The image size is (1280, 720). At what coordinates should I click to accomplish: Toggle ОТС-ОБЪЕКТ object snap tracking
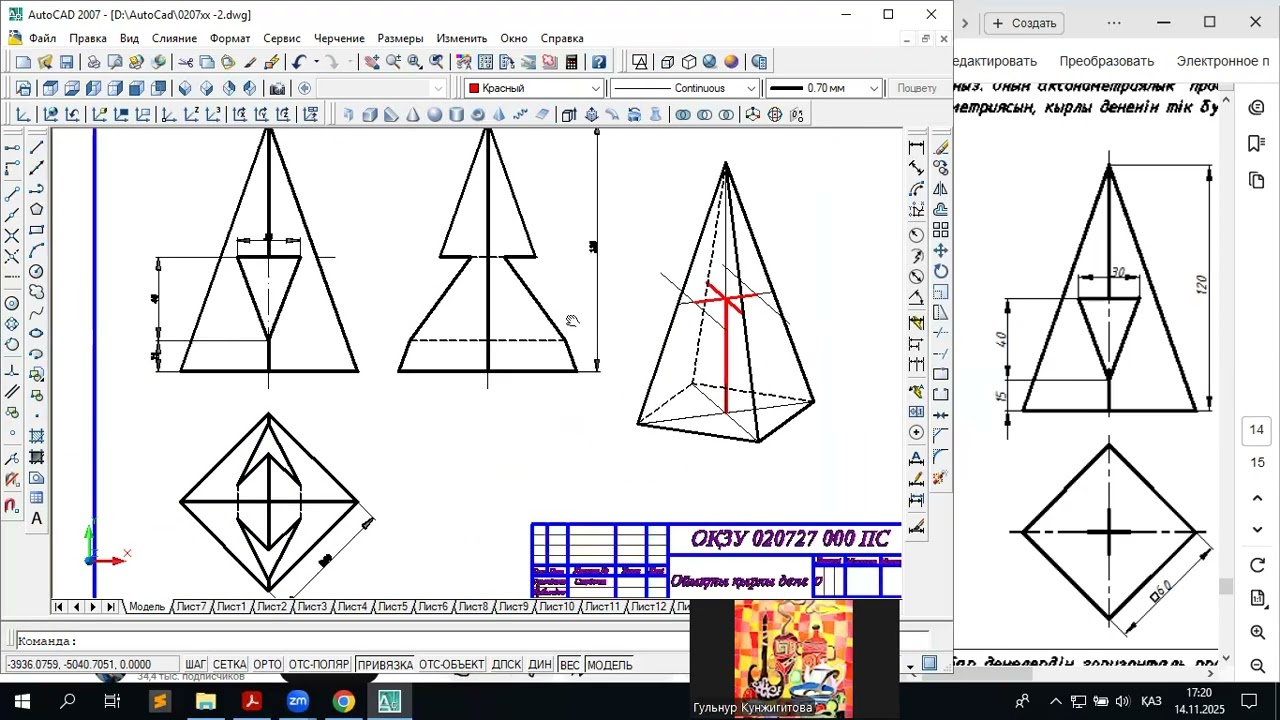tap(452, 665)
